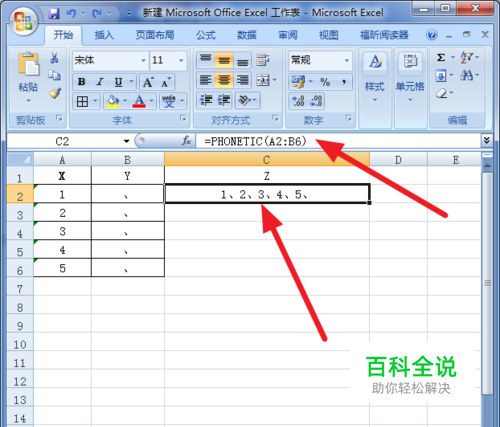
Task: Switch to the 数据 tab
Action: pos(247,35)
